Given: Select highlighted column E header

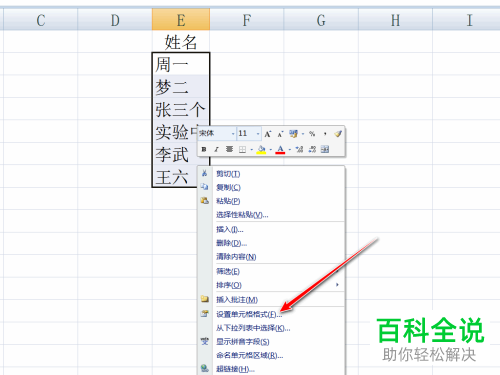Looking at the screenshot, I should [181, 20].
